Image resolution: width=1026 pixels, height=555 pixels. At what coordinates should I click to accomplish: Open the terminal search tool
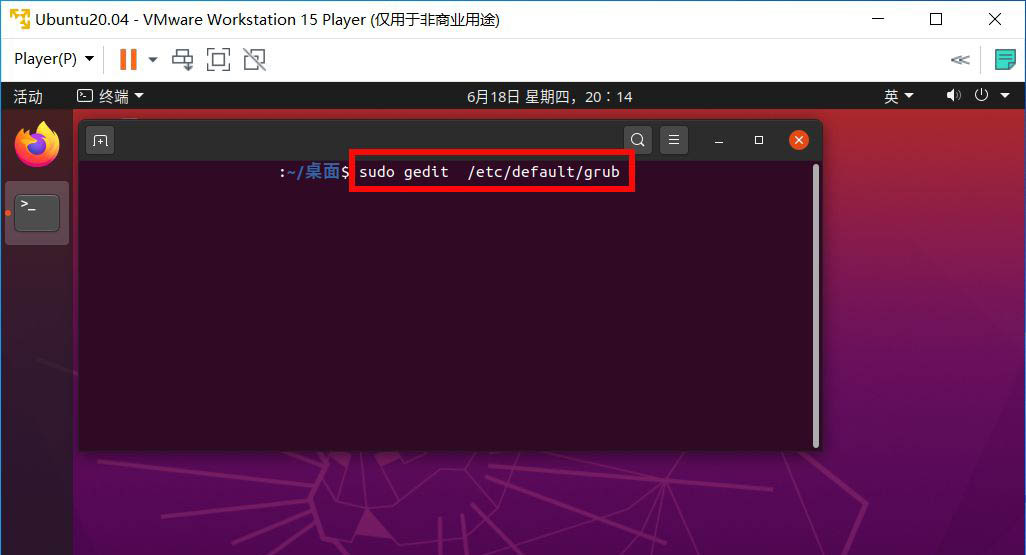click(637, 140)
